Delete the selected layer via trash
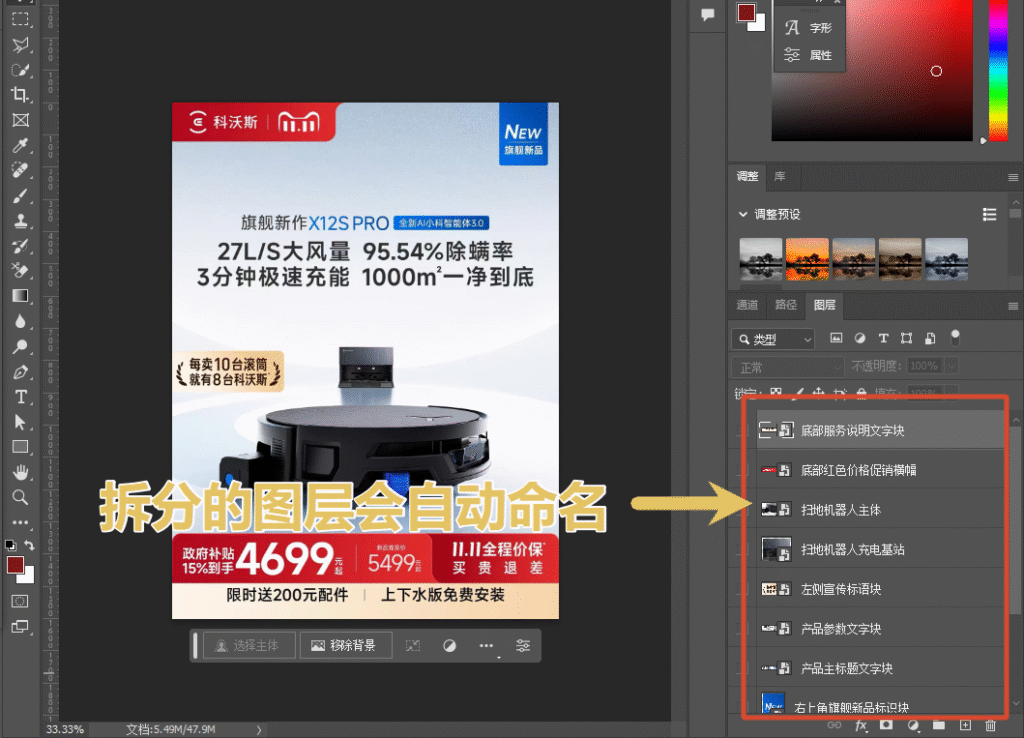 pos(991,725)
